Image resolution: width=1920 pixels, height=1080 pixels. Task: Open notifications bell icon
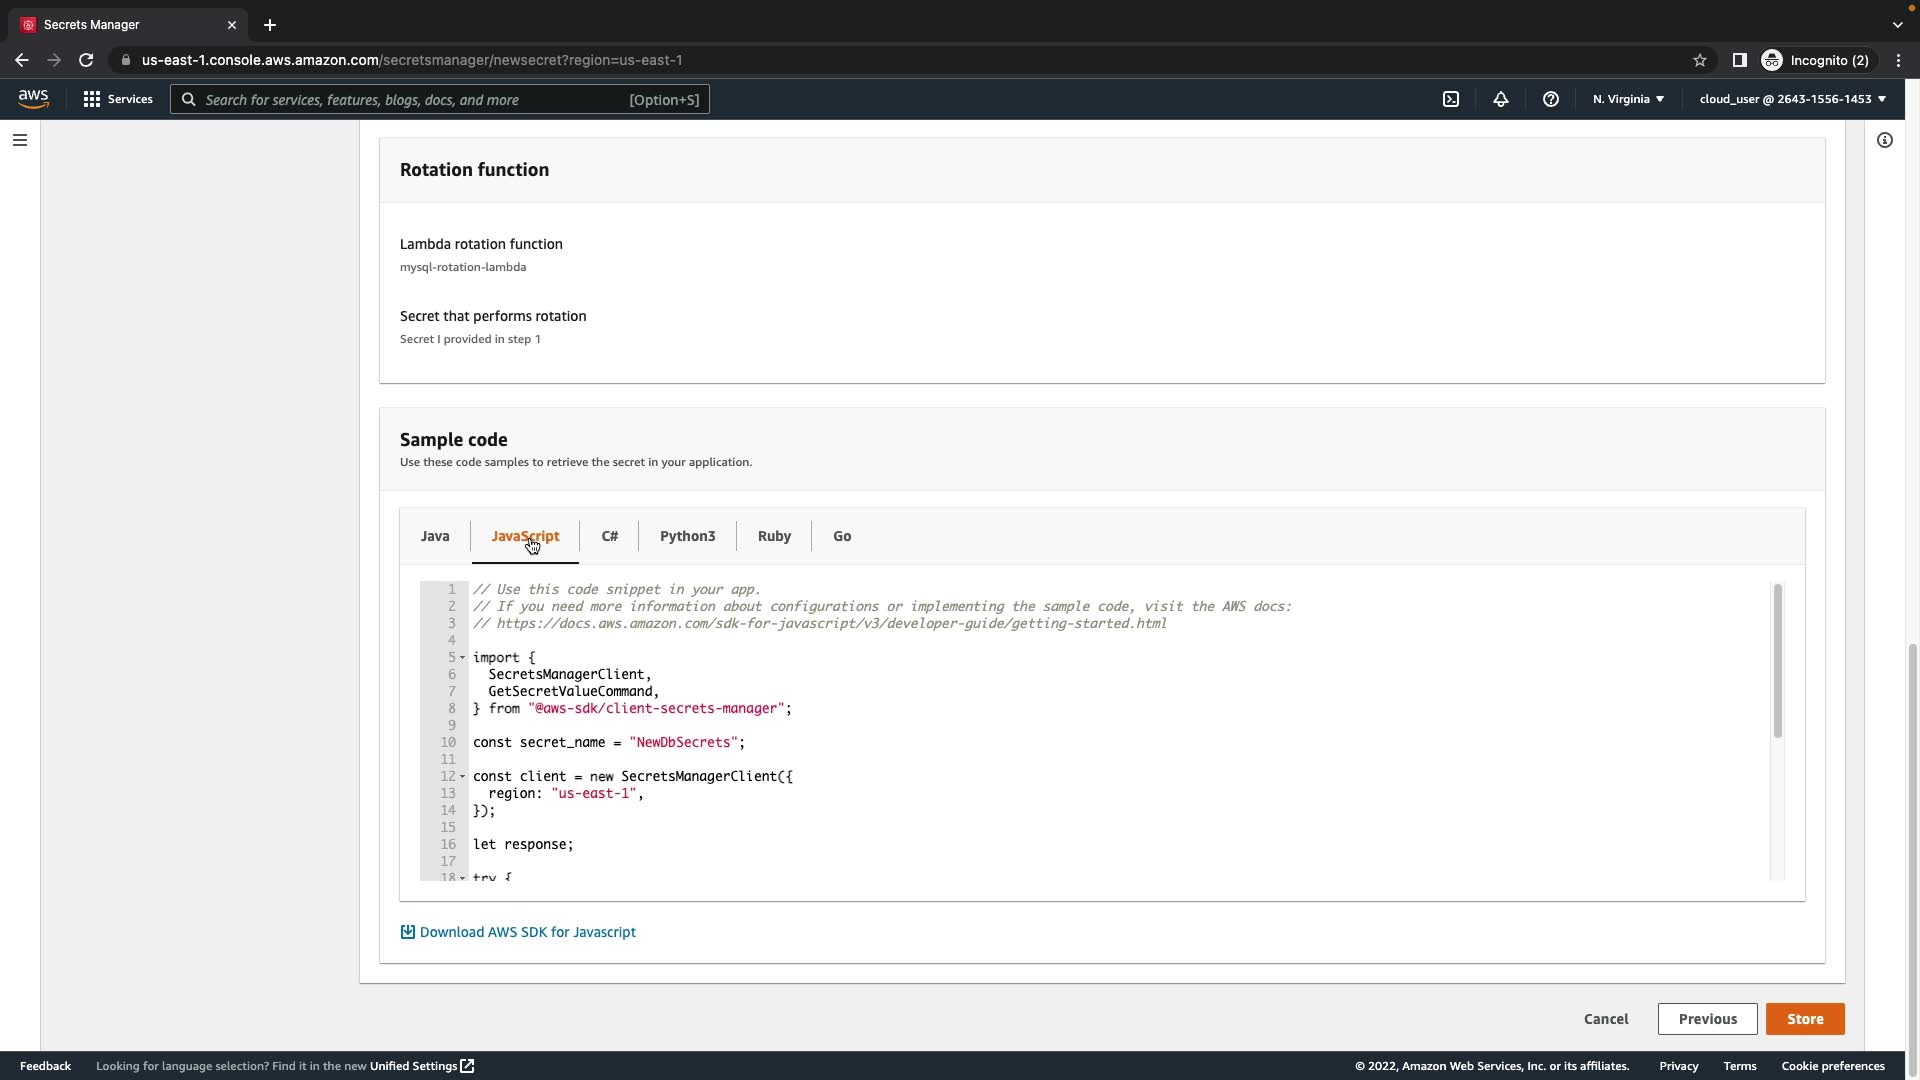1501,99
